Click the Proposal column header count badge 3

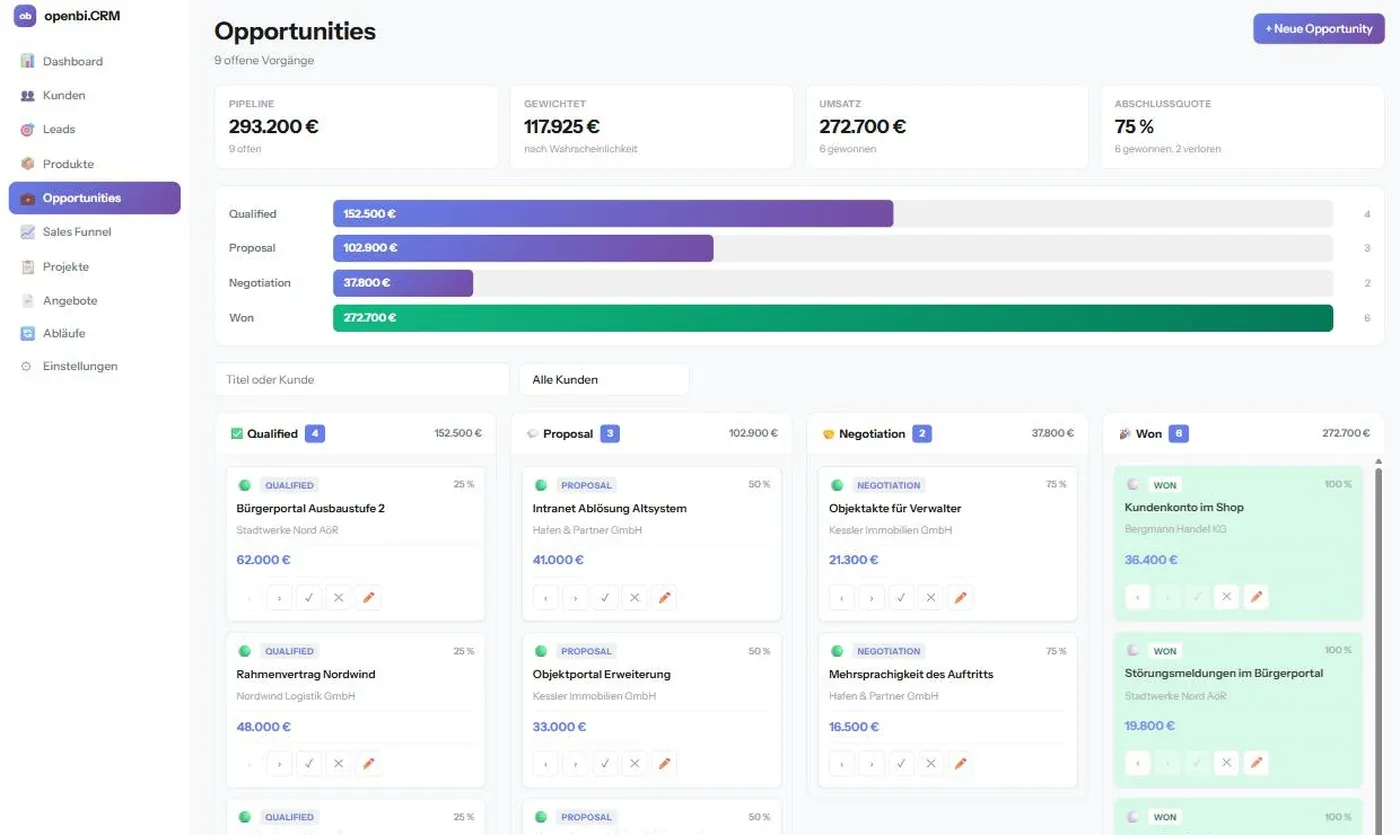coord(610,434)
